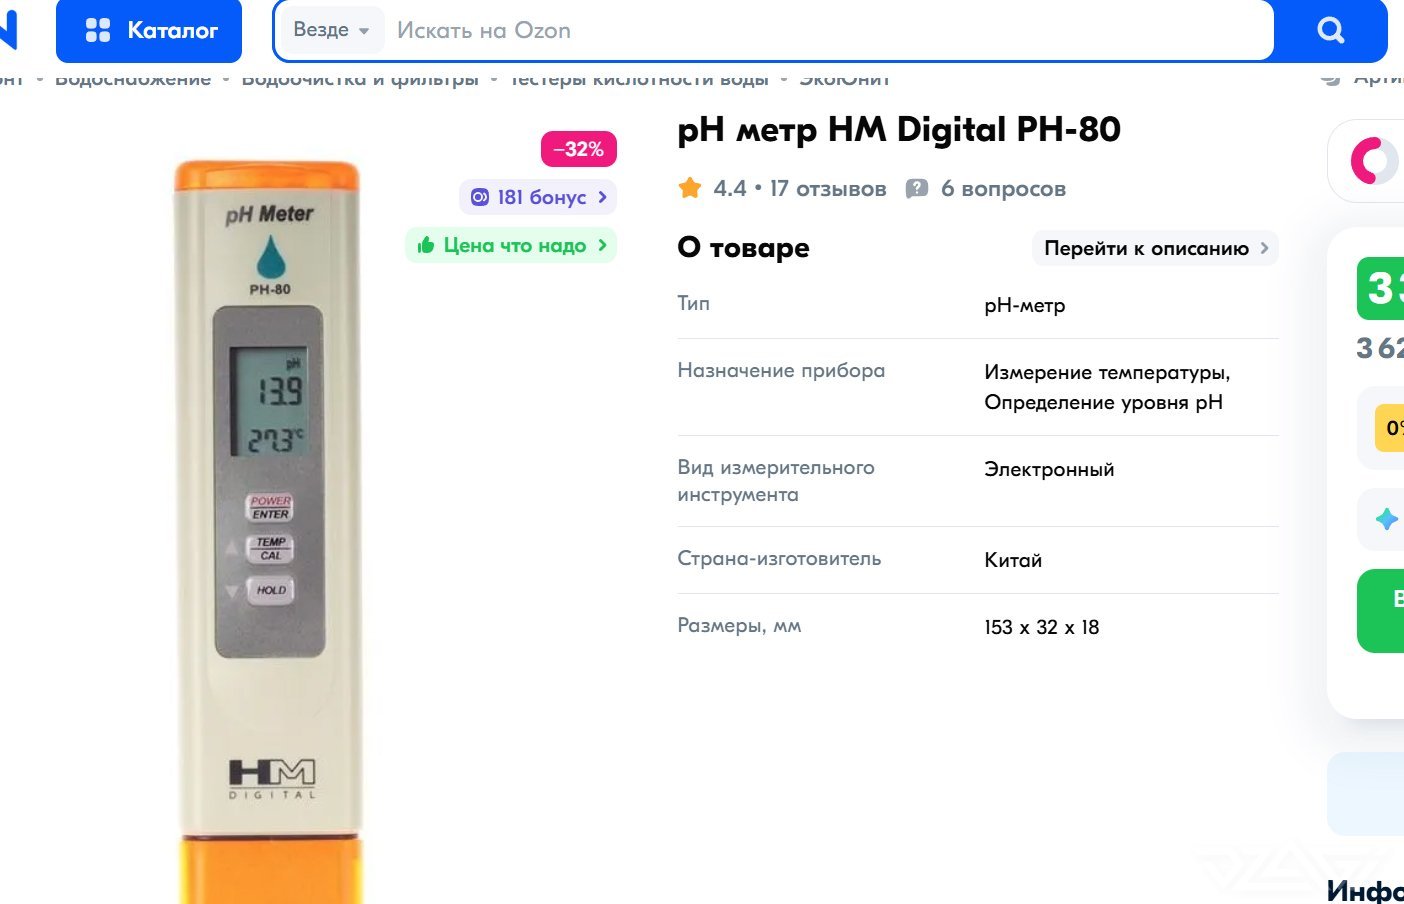Click the magnifier search button

coord(1330,30)
